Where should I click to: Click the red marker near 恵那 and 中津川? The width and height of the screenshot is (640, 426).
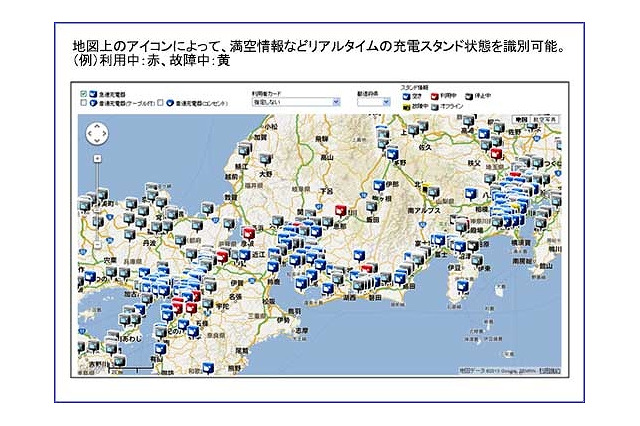341,211
